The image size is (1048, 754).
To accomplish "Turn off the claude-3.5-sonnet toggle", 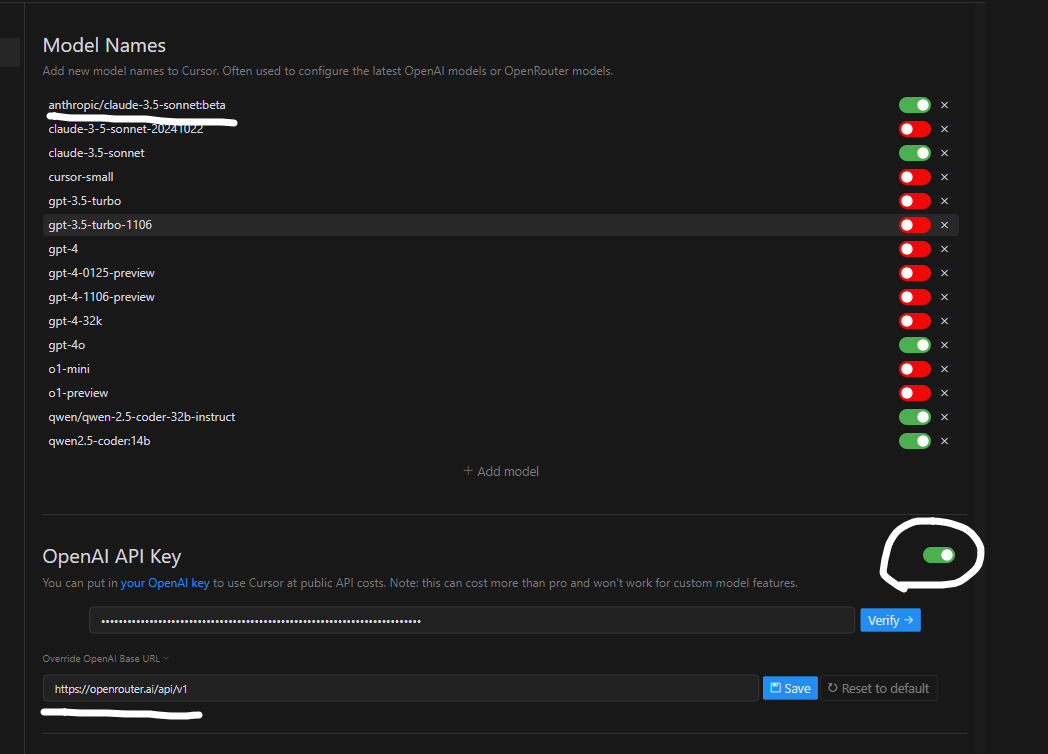I will coord(915,153).
